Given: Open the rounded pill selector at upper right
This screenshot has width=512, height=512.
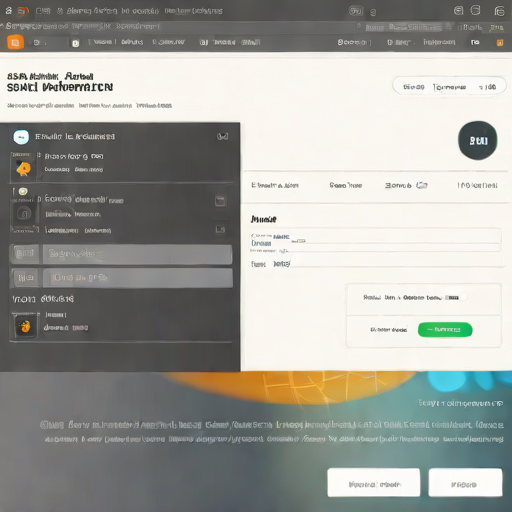Looking at the screenshot, I should point(449,86).
